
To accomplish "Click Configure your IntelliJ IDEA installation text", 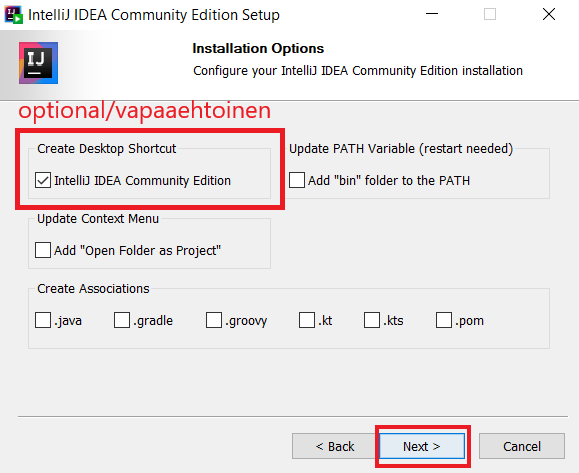I will point(358,71).
